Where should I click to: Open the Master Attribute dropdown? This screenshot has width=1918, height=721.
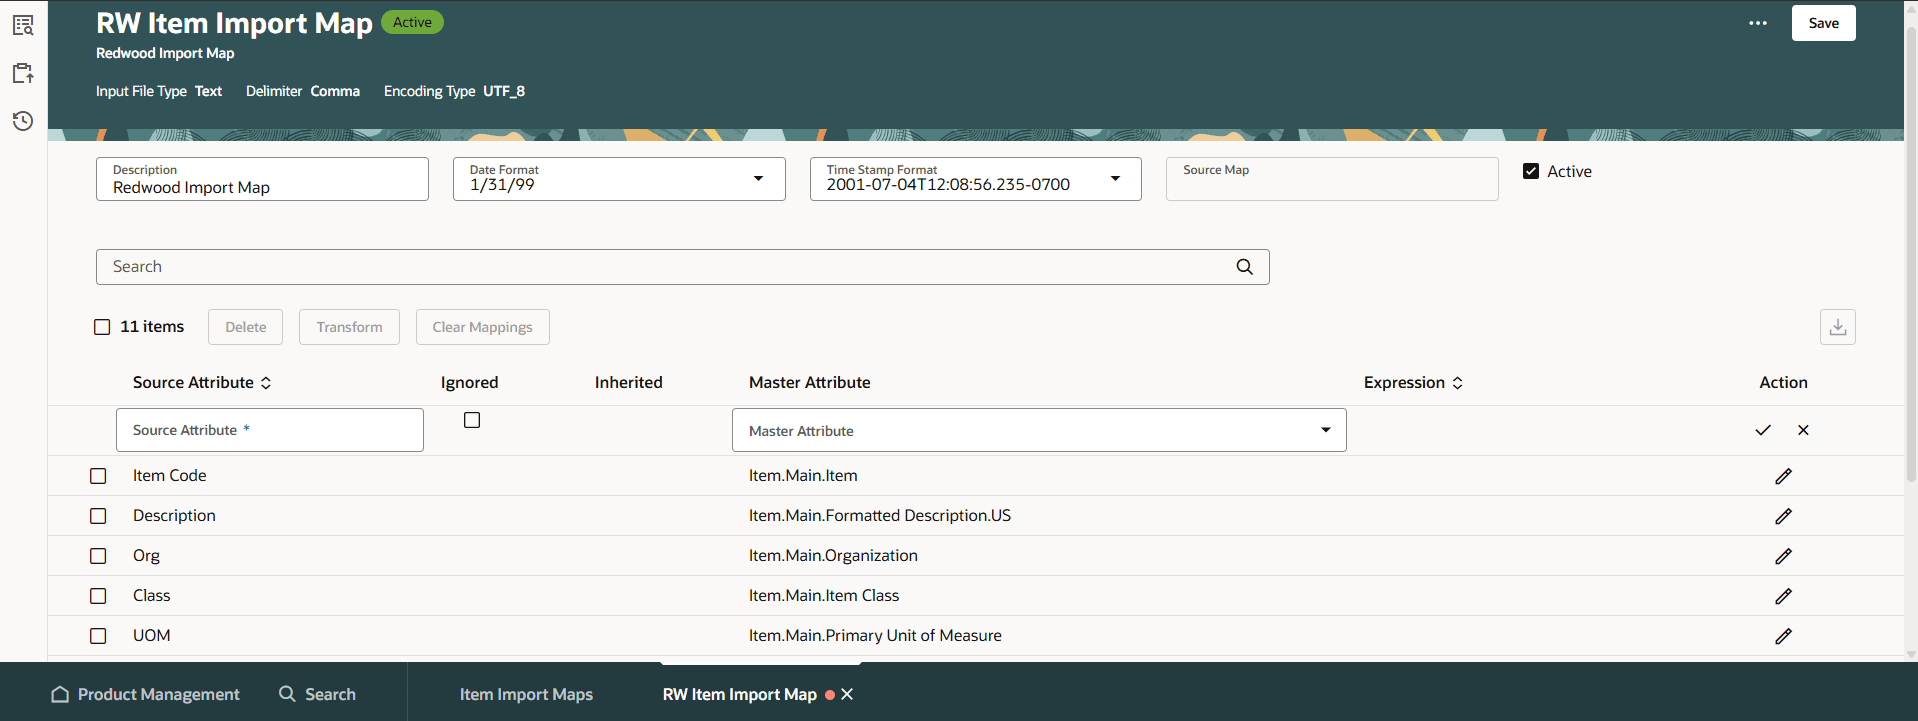(1325, 430)
